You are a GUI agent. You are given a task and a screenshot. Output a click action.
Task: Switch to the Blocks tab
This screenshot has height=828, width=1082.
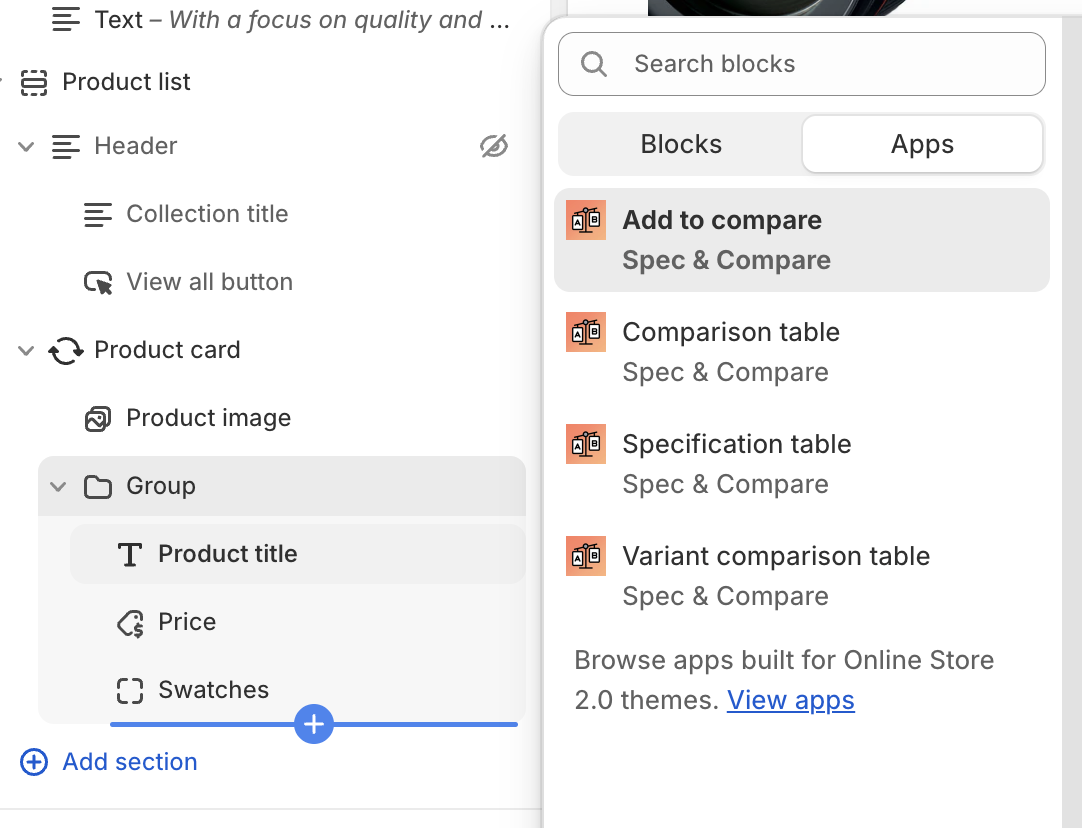(x=681, y=144)
